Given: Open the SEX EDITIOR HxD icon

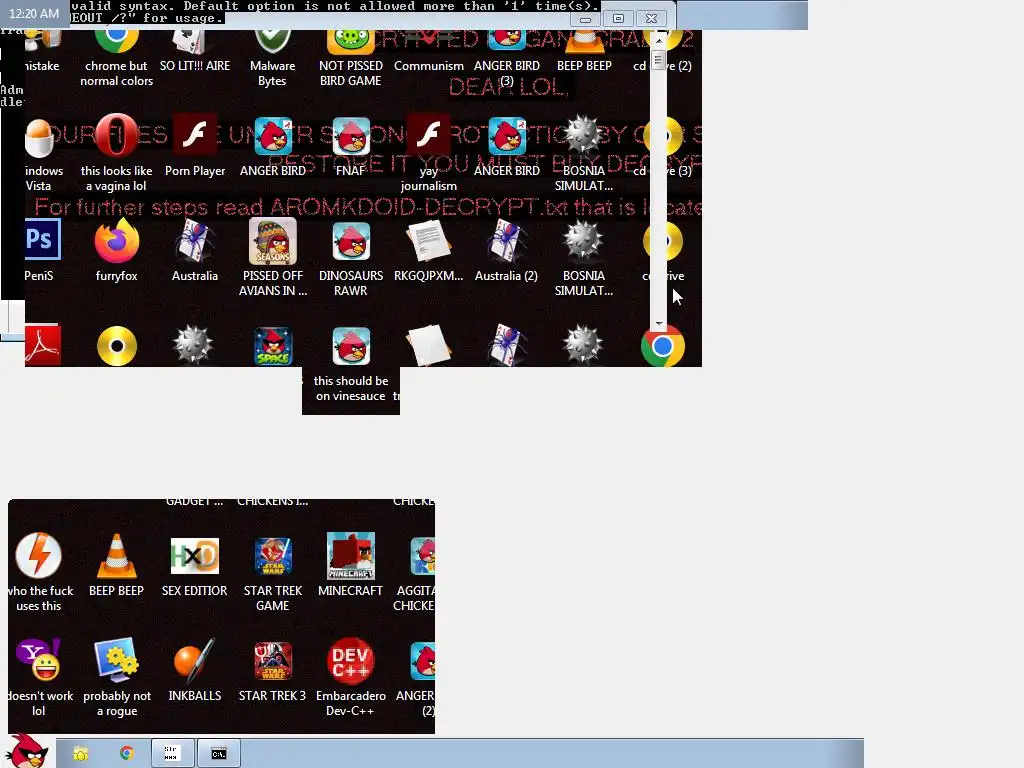Looking at the screenshot, I should click(x=195, y=567).
